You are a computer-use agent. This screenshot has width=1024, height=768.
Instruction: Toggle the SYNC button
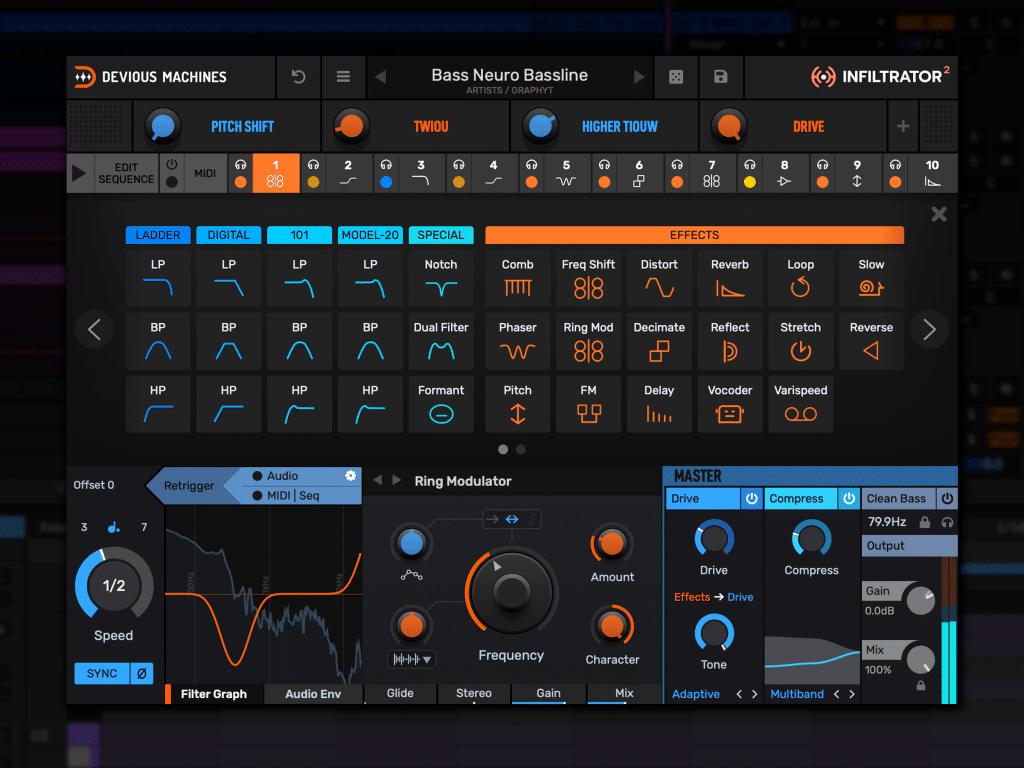(102, 673)
